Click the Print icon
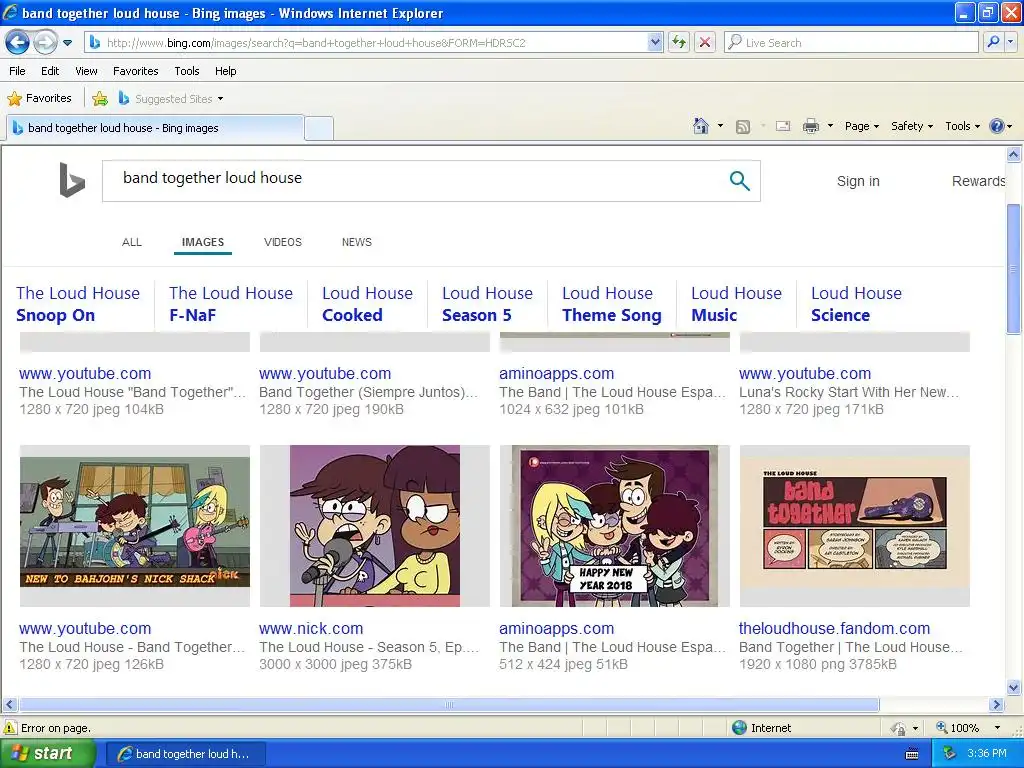The height and width of the screenshot is (768, 1024). [x=810, y=126]
